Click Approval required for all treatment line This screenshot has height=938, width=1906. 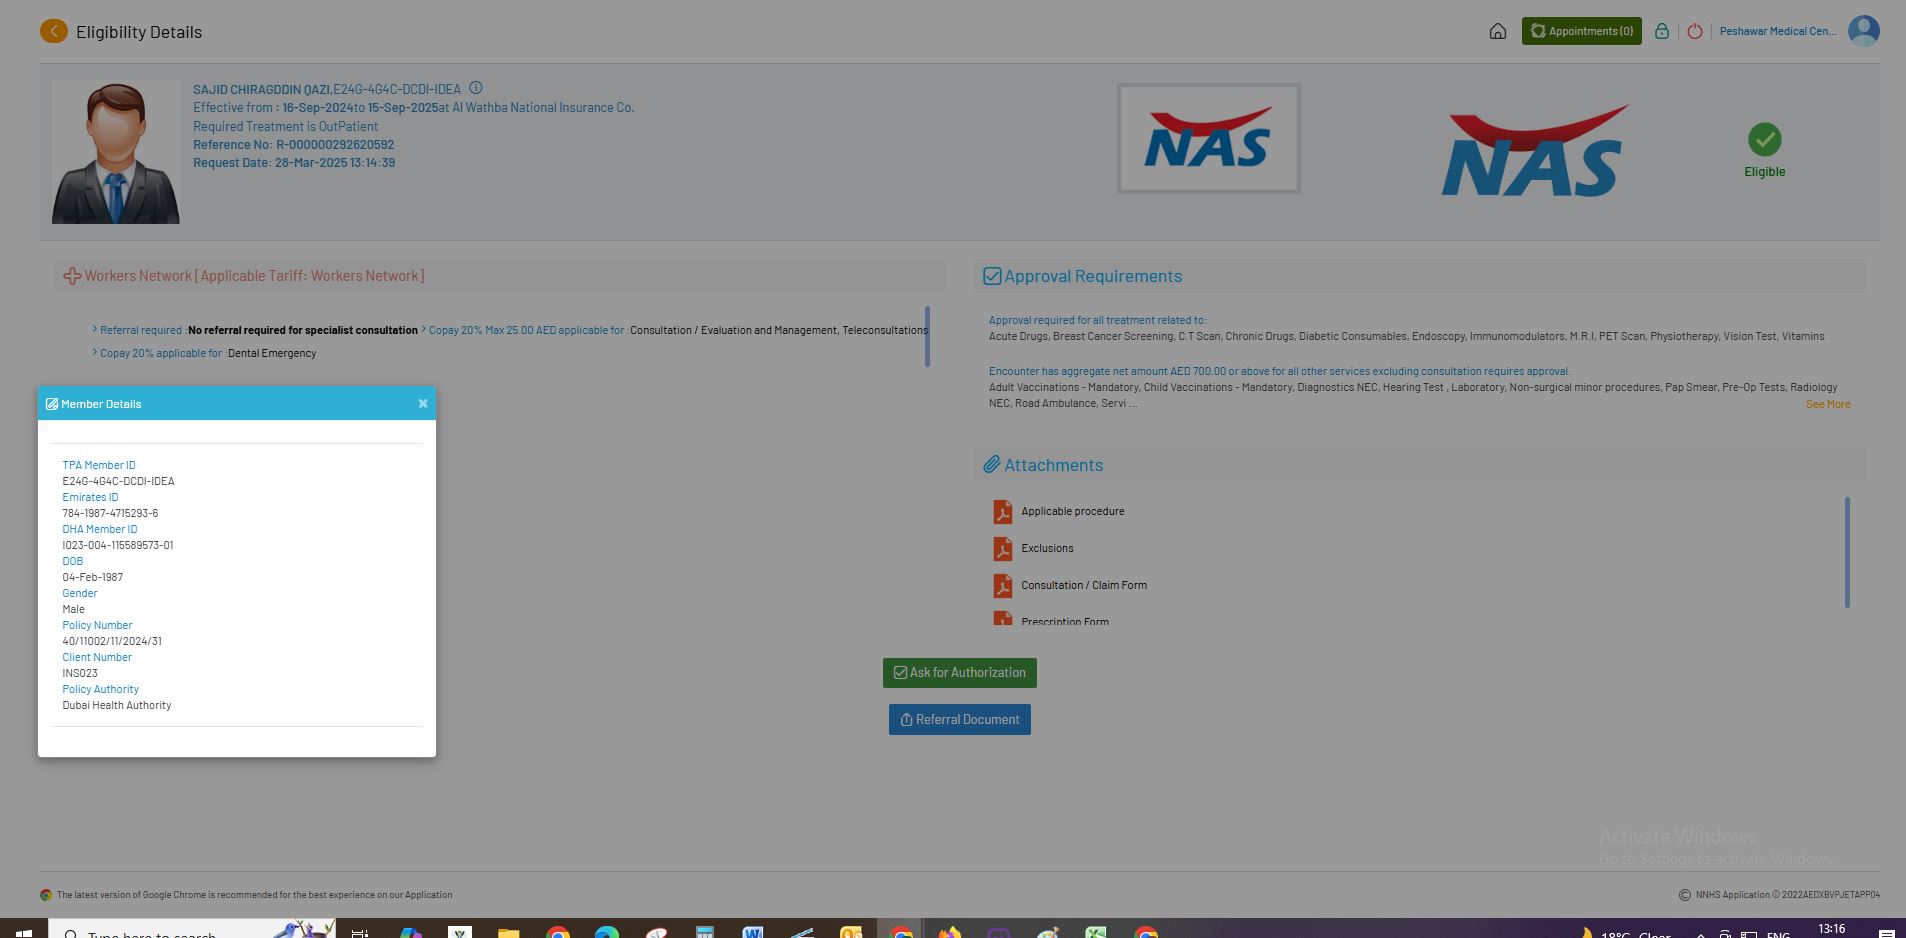[x=1097, y=321]
